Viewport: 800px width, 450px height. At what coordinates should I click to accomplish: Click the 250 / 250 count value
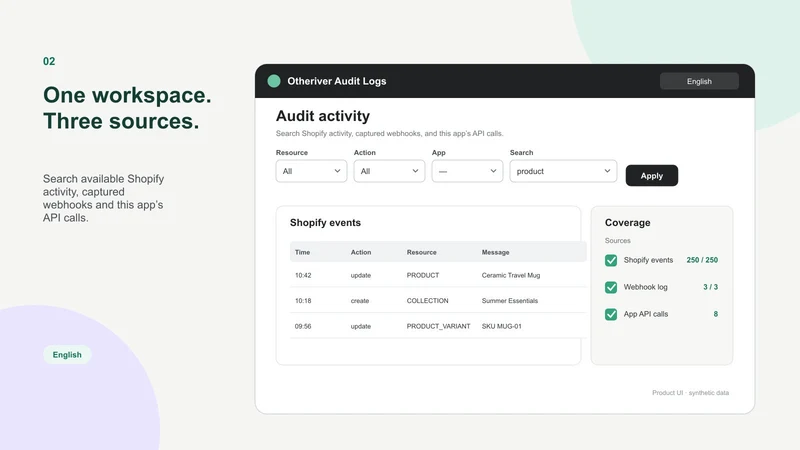(x=702, y=260)
